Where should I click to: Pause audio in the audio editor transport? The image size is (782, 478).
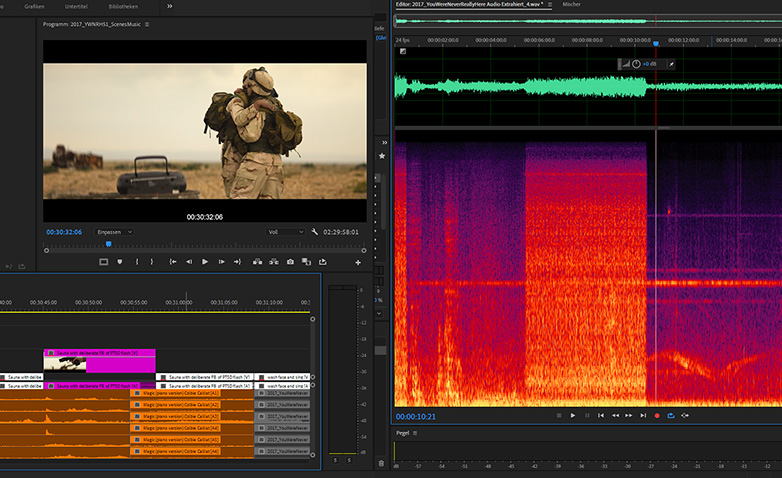pos(587,415)
